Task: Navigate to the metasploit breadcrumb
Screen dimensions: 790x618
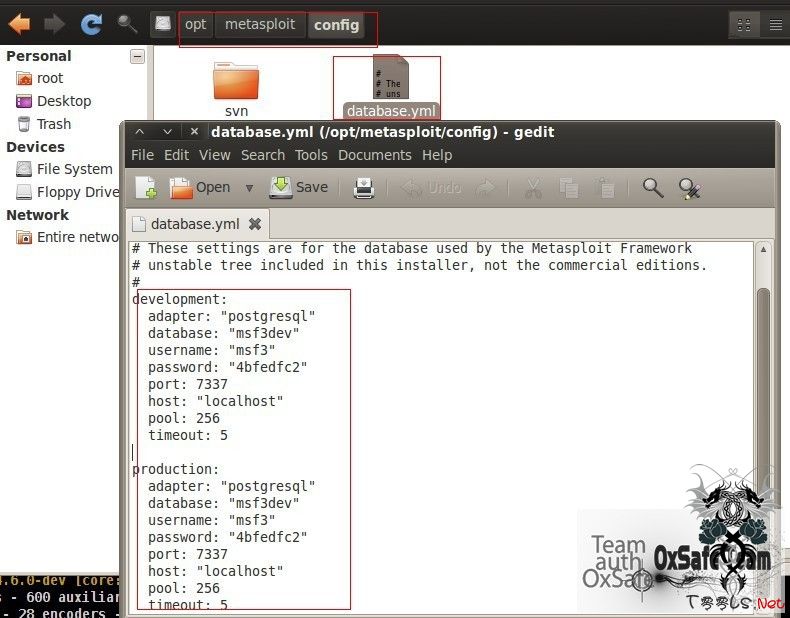Action: (x=260, y=24)
